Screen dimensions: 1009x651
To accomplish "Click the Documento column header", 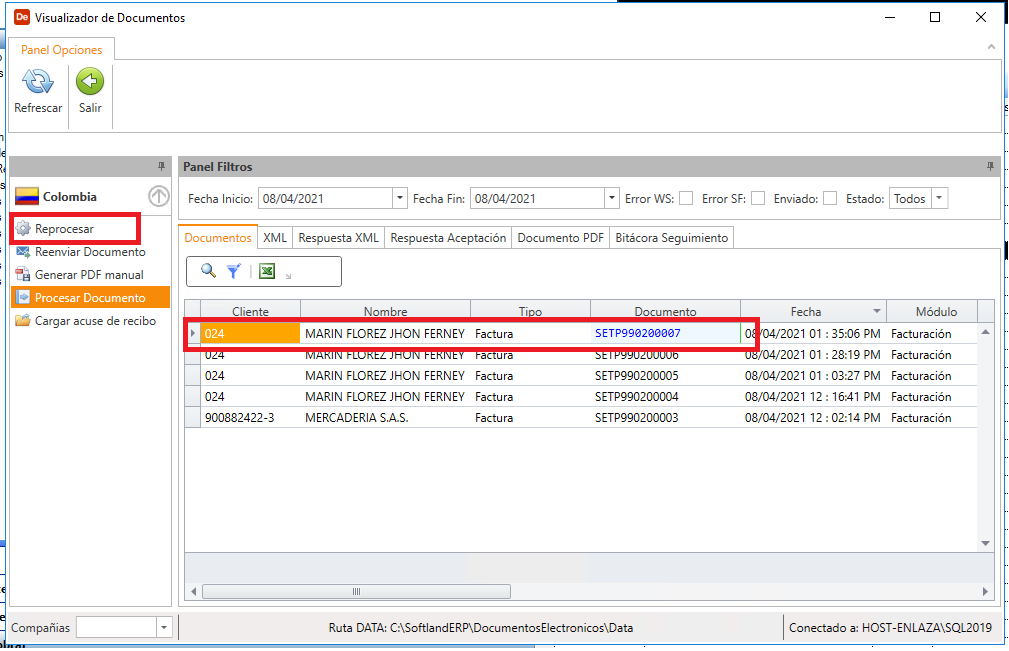I will [665, 311].
